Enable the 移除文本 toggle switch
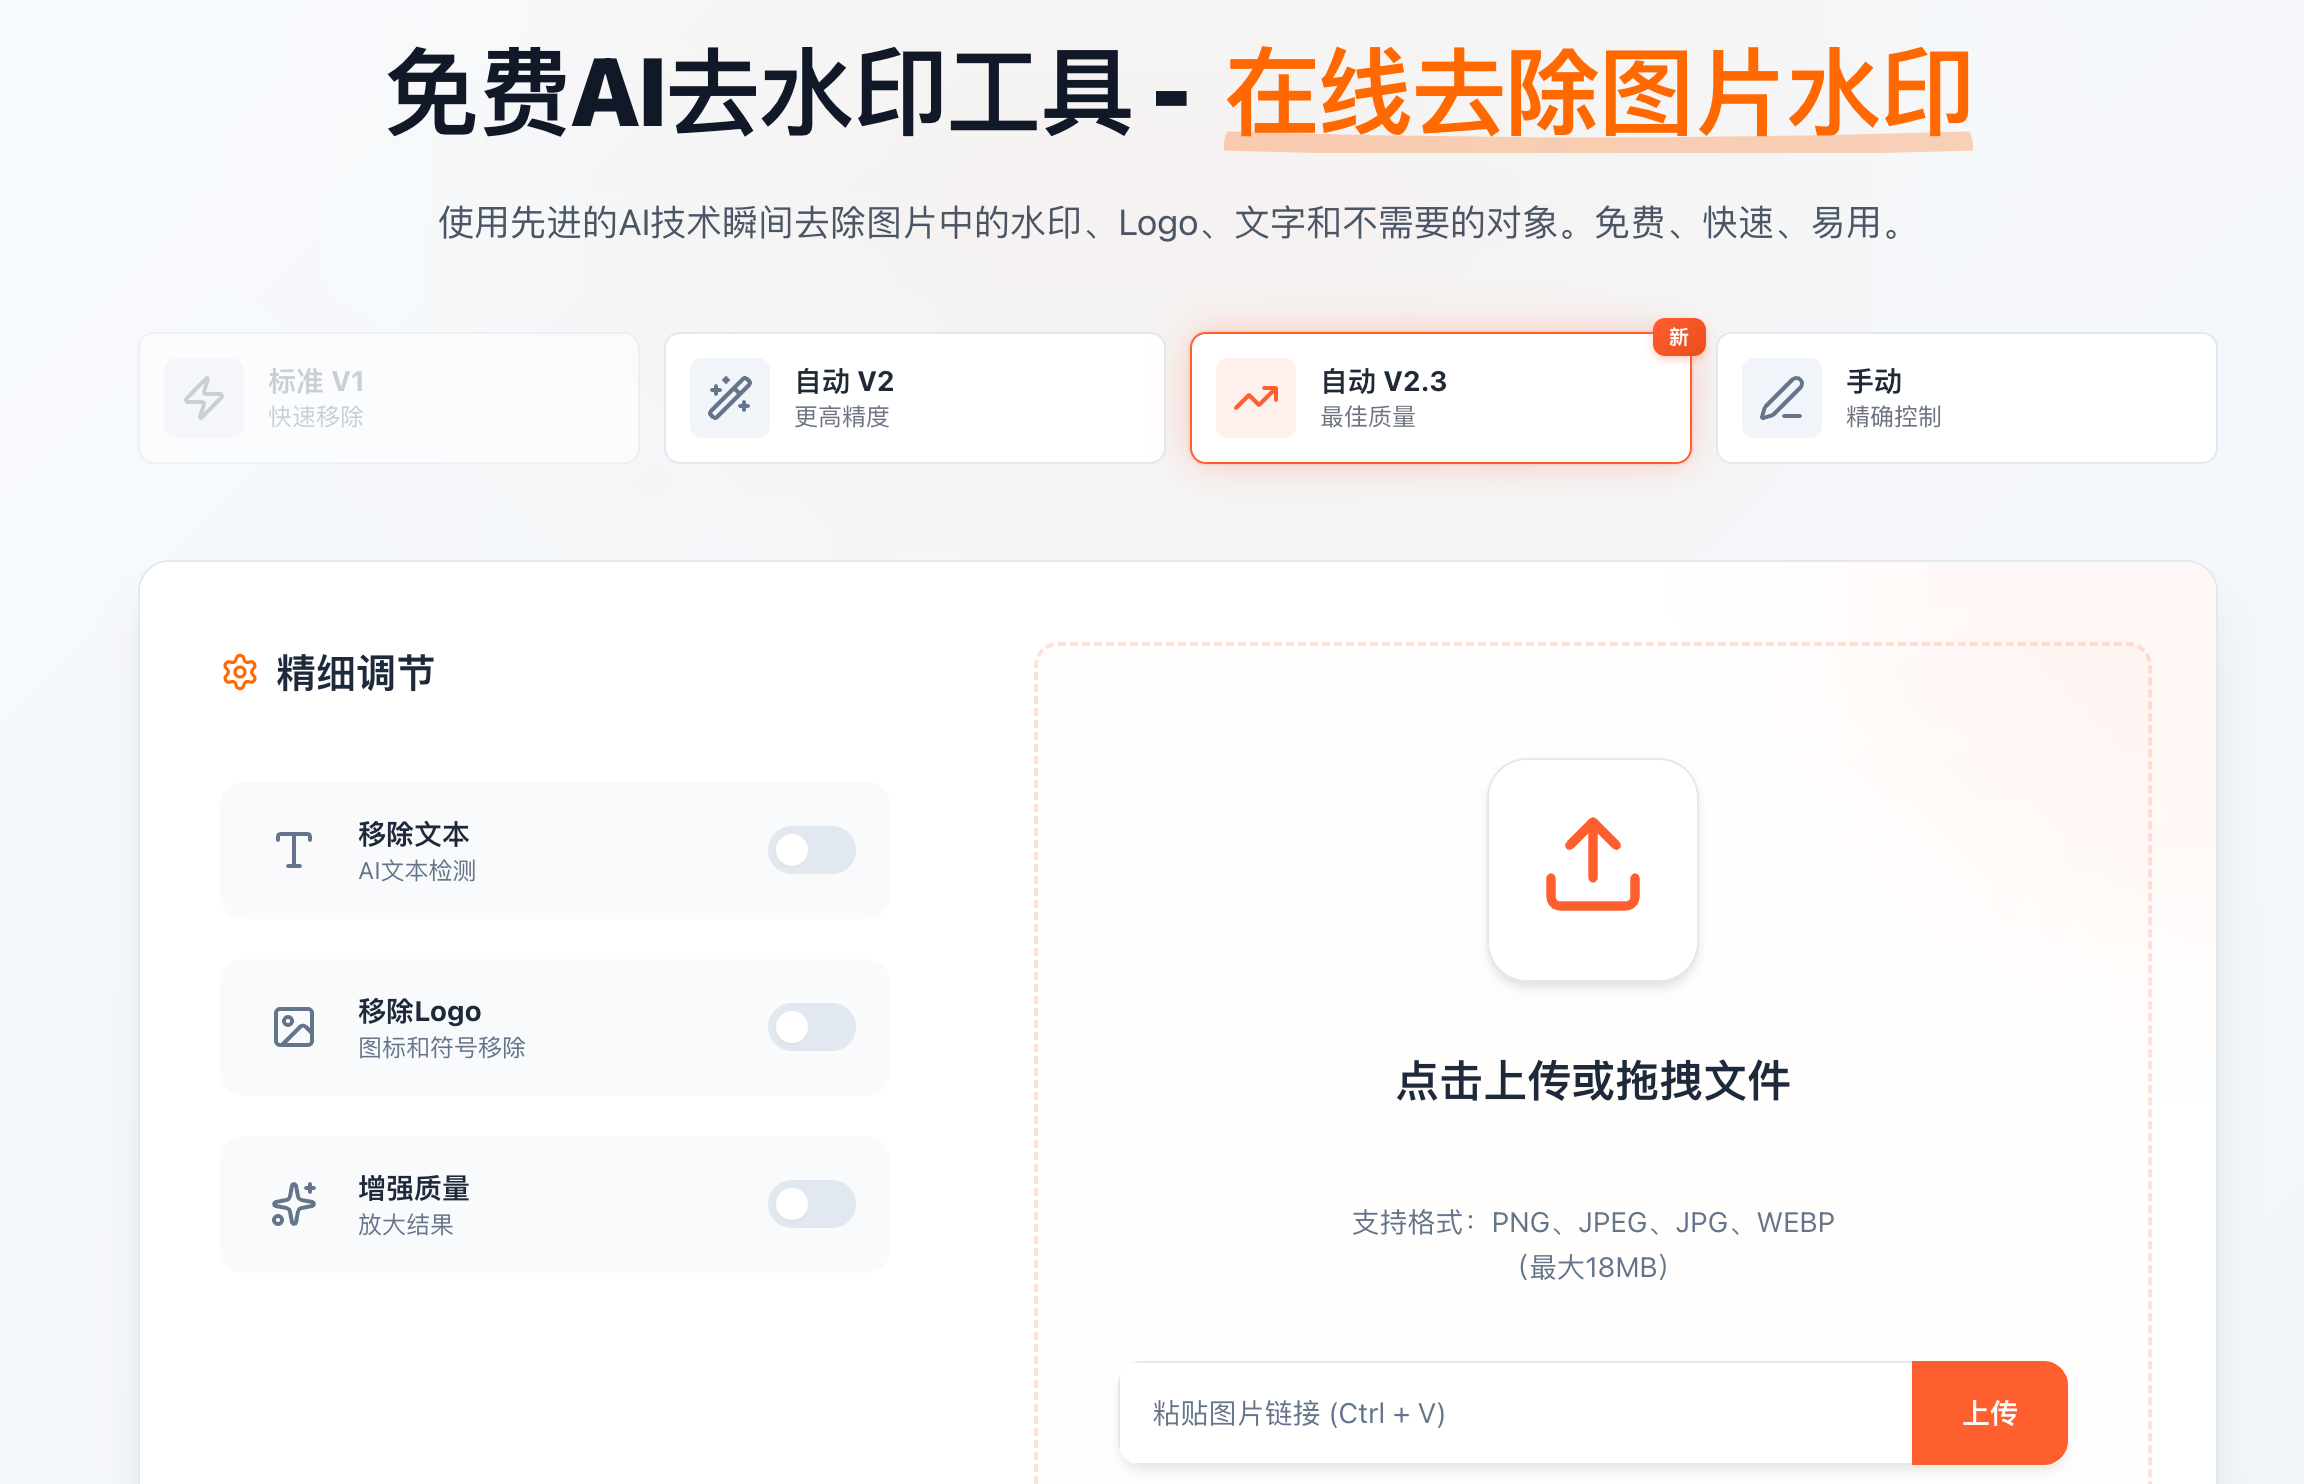2304x1484 pixels. pos(811,850)
